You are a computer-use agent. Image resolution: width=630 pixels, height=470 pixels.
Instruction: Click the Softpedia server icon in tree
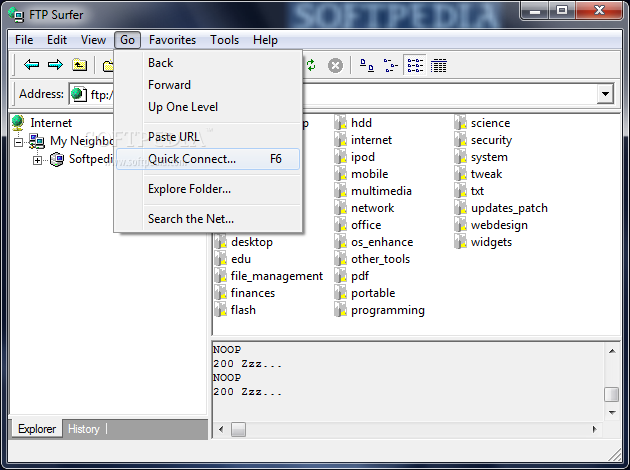click(57, 159)
